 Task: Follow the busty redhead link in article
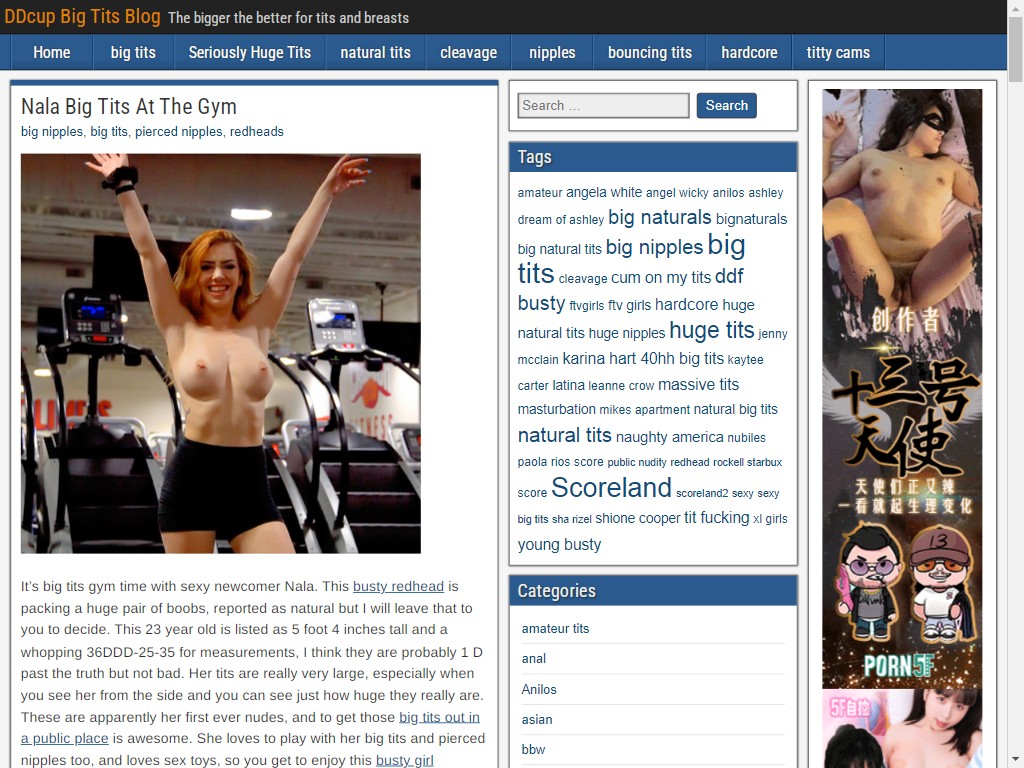coord(398,587)
